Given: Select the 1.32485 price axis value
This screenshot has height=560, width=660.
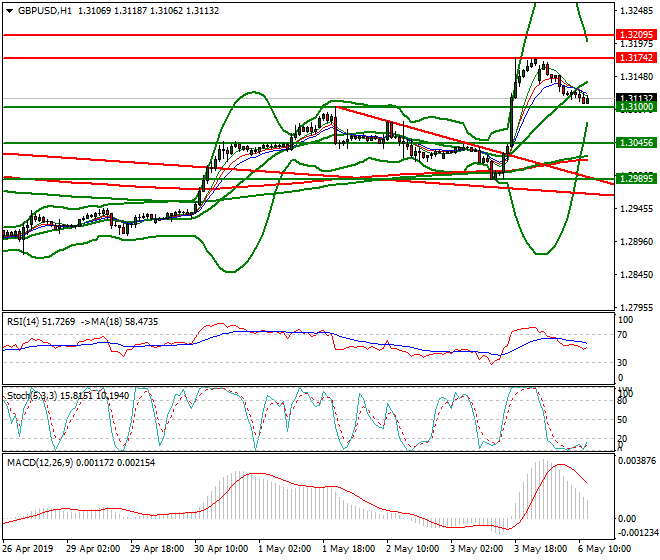Looking at the screenshot, I should [x=637, y=11].
